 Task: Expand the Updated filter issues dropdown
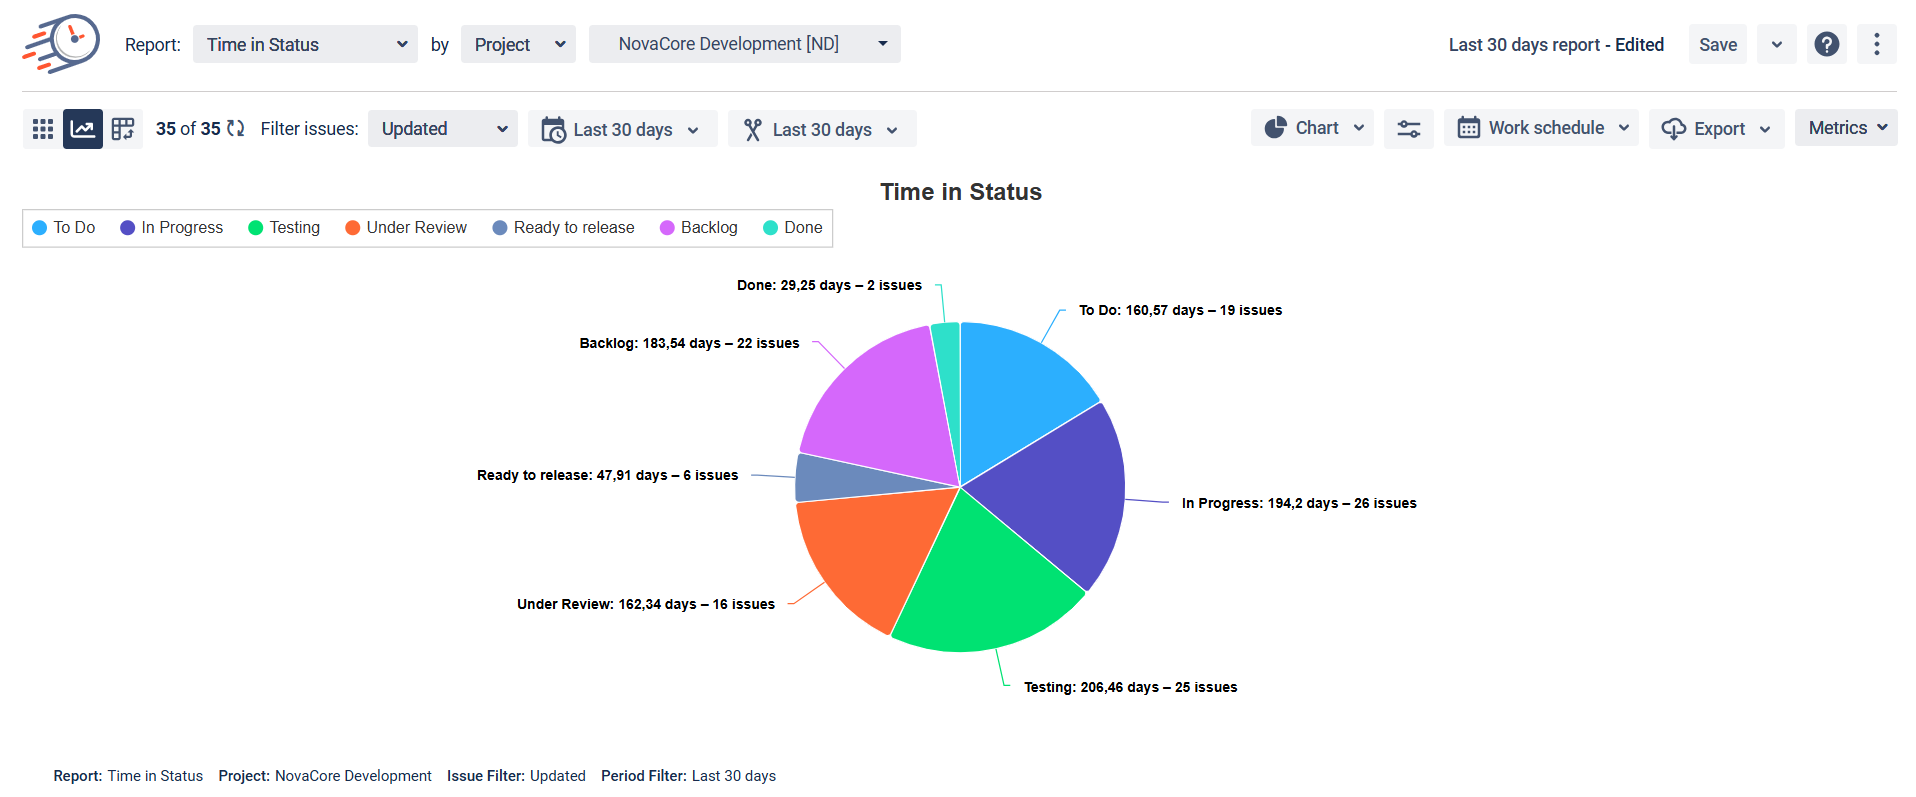(442, 129)
